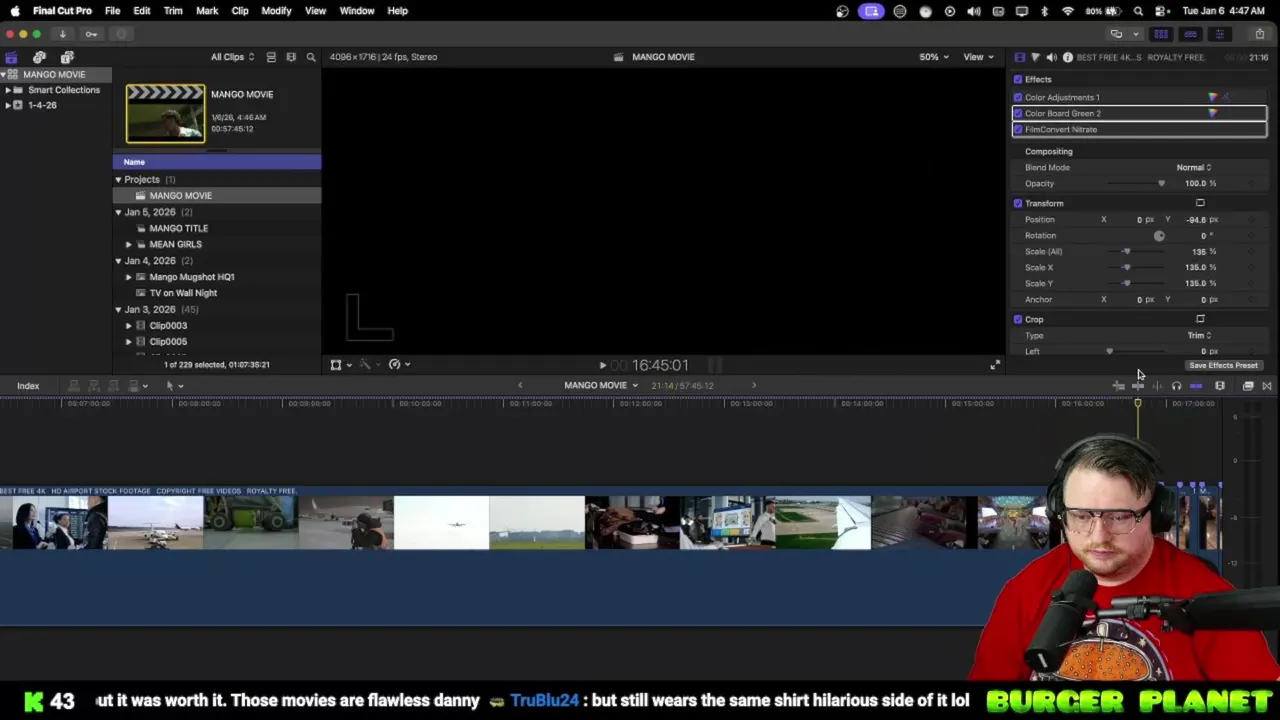Disable the Transform checkbox
Image resolution: width=1280 pixels, height=720 pixels.
coord(1018,203)
